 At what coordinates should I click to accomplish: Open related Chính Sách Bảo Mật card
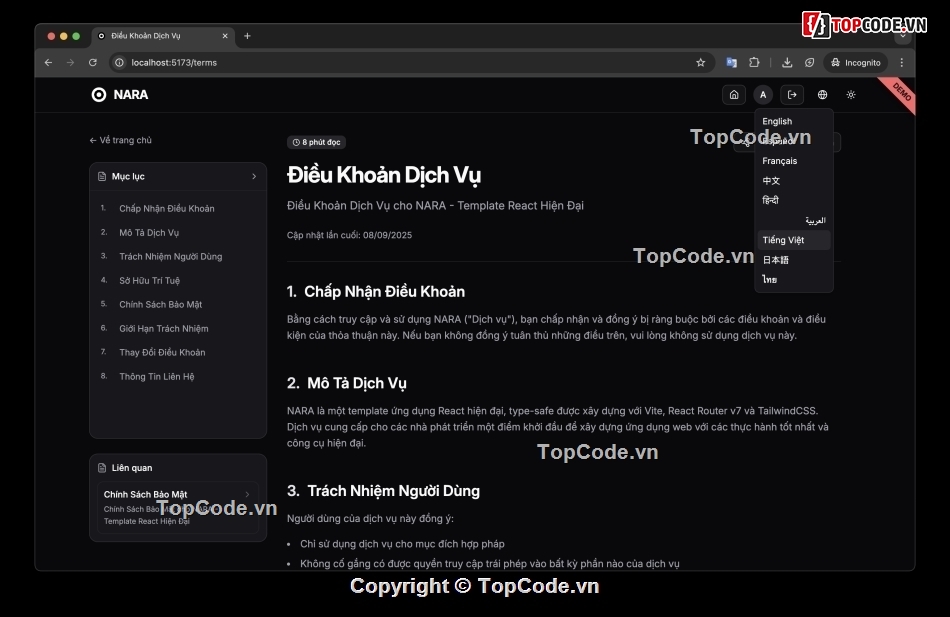point(178,507)
